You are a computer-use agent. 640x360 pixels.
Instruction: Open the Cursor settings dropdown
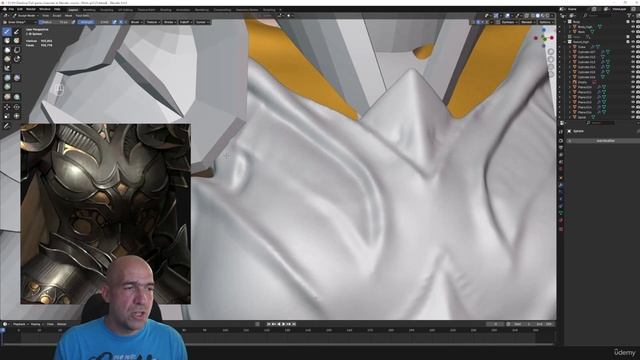click(203, 22)
